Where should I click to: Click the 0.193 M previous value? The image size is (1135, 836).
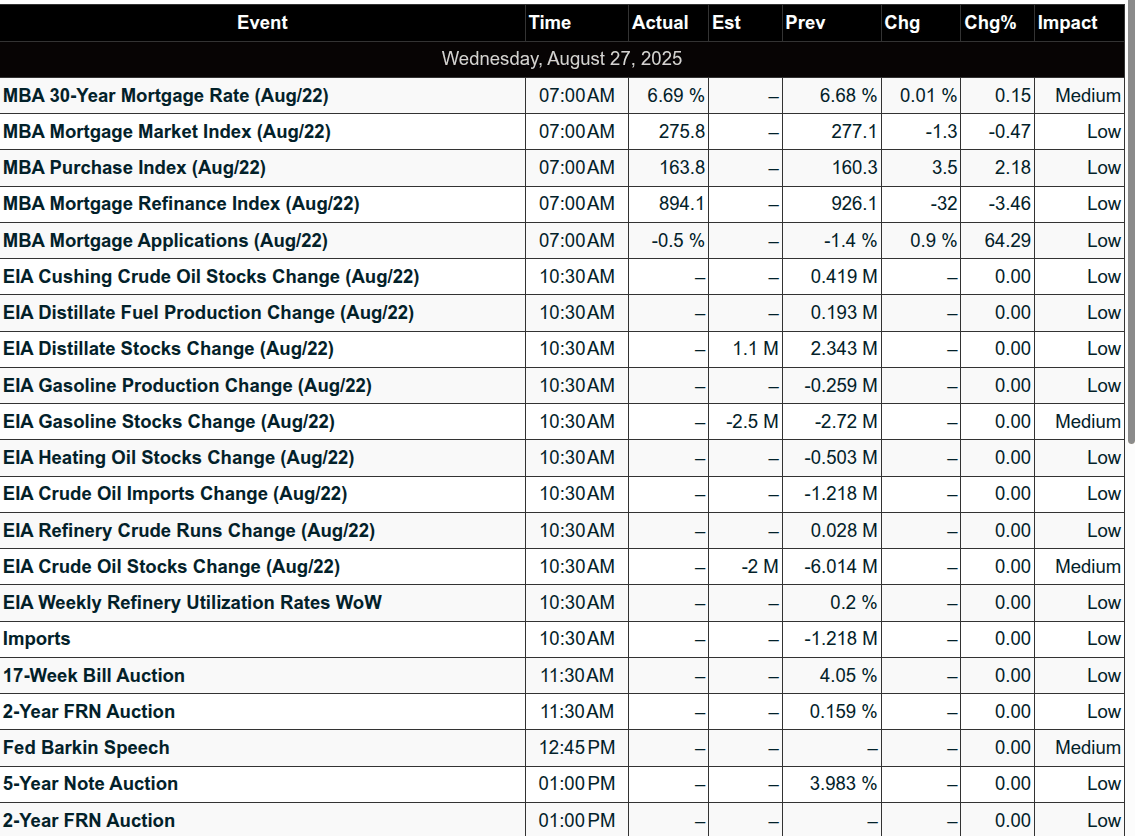[843, 313]
